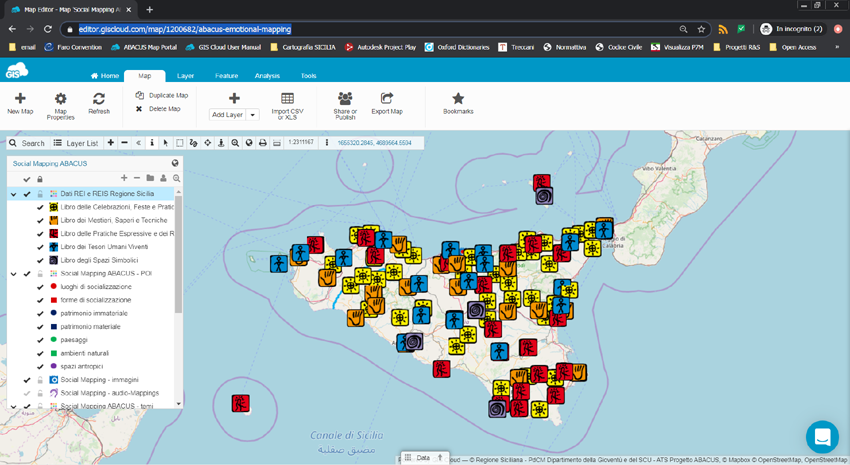Toggle the Layer List button
The image size is (850, 465).
tap(76, 143)
